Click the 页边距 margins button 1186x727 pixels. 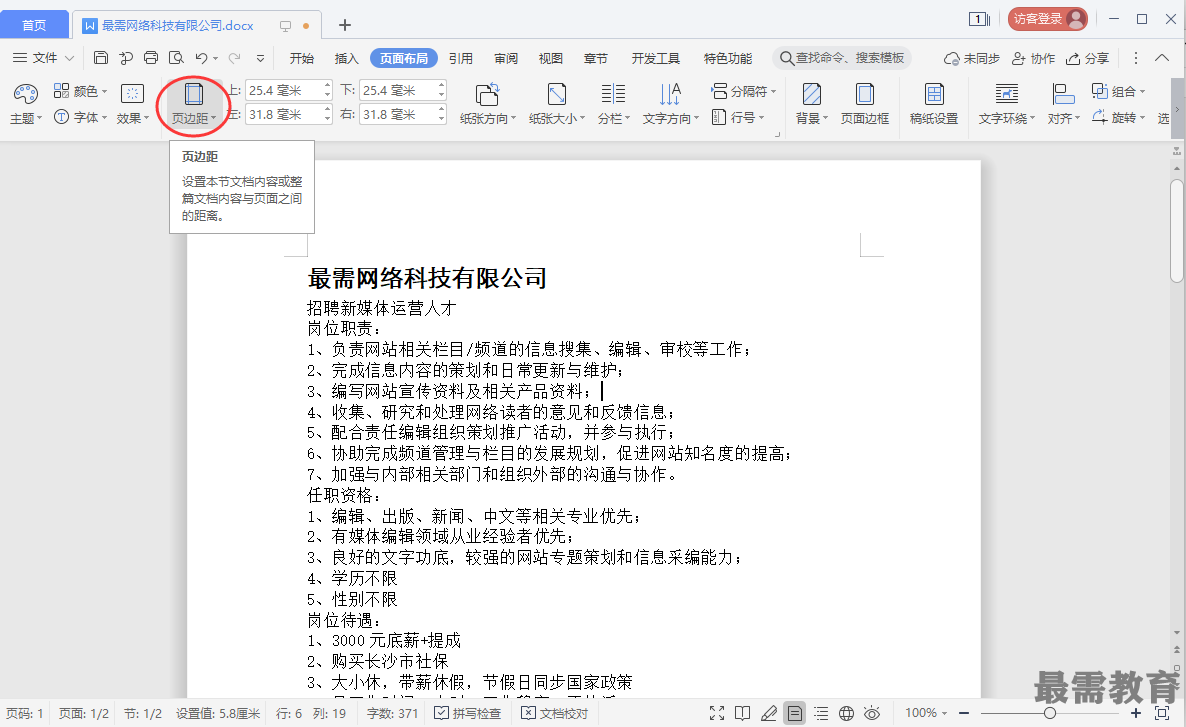tap(194, 104)
